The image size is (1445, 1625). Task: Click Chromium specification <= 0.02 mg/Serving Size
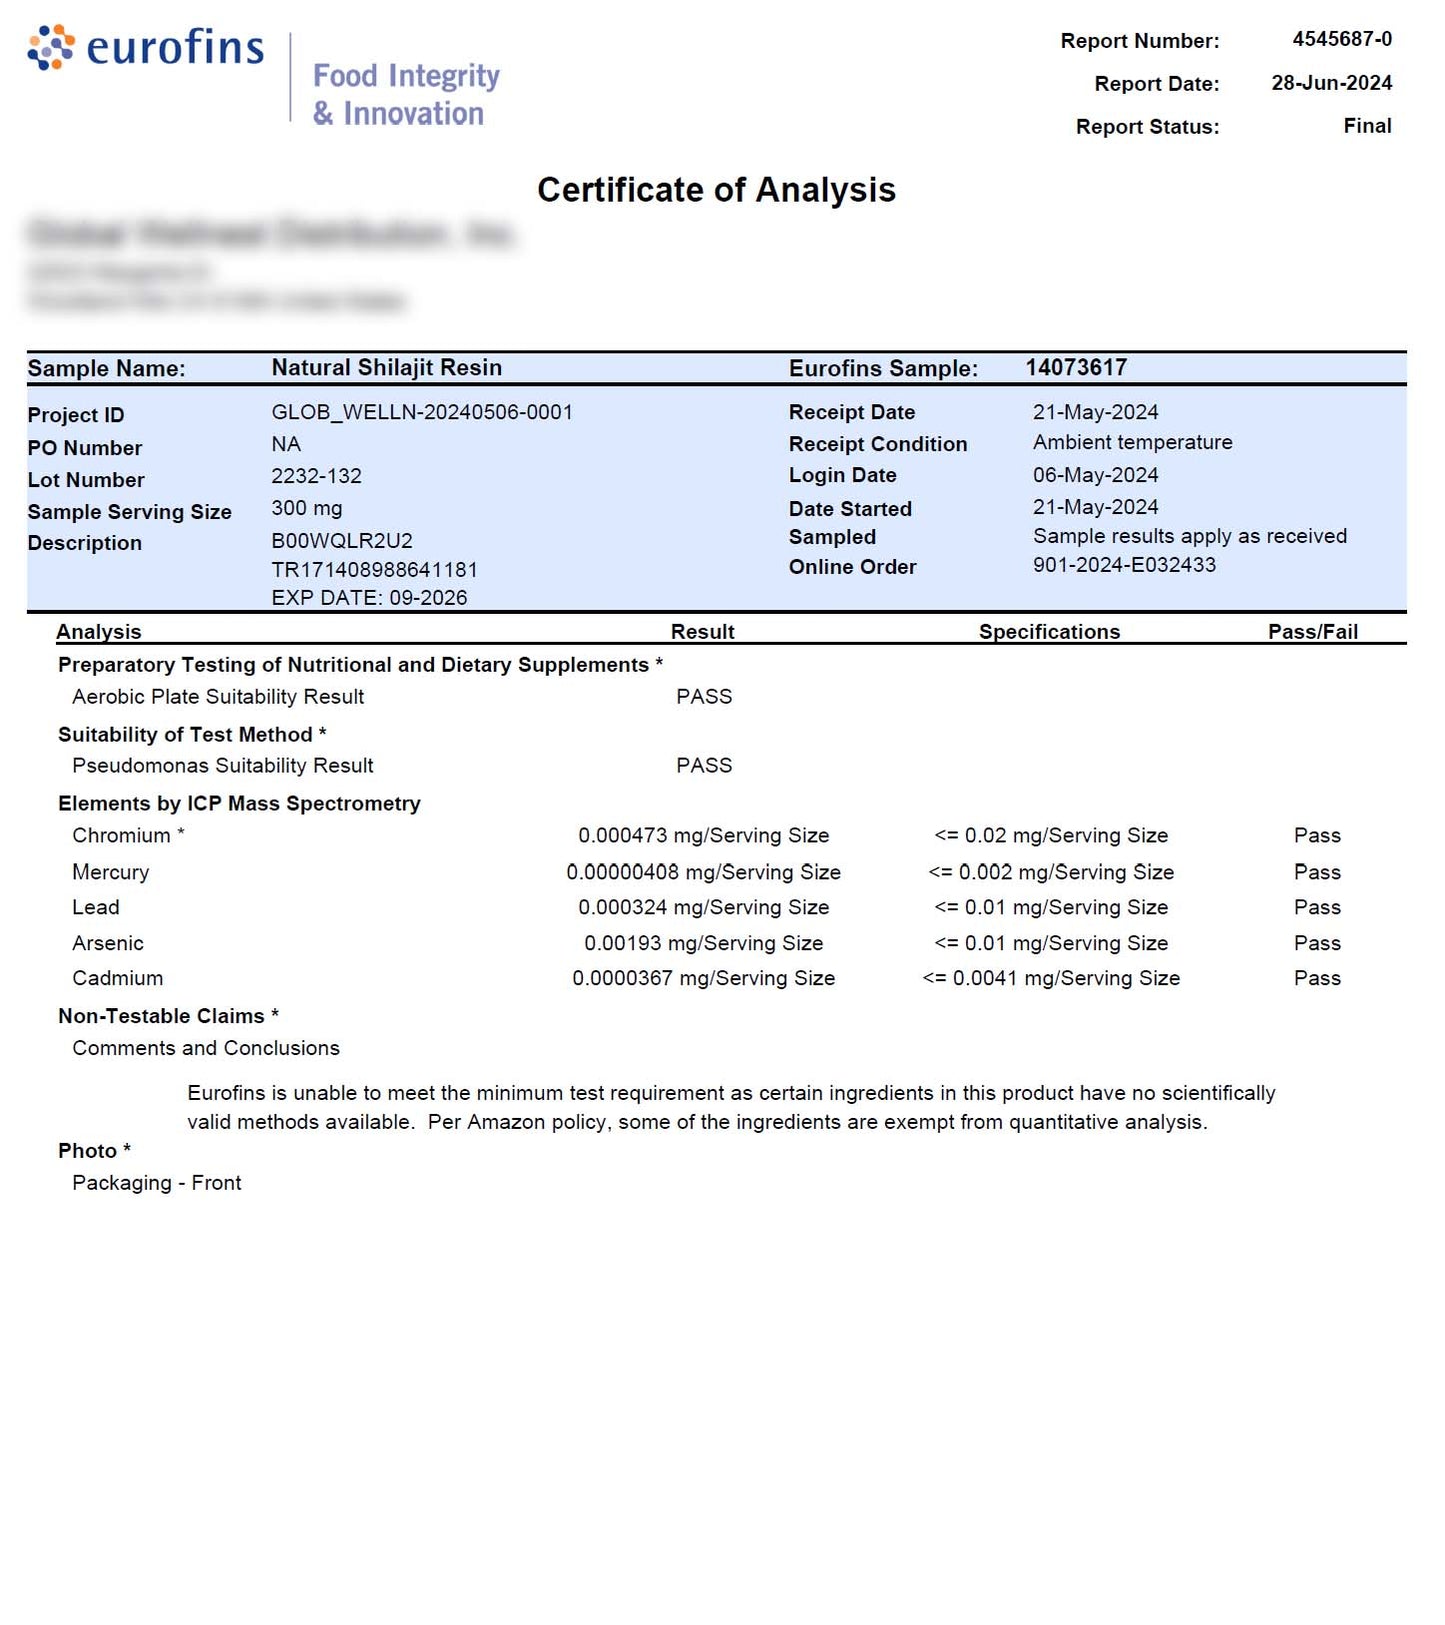pos(1051,835)
